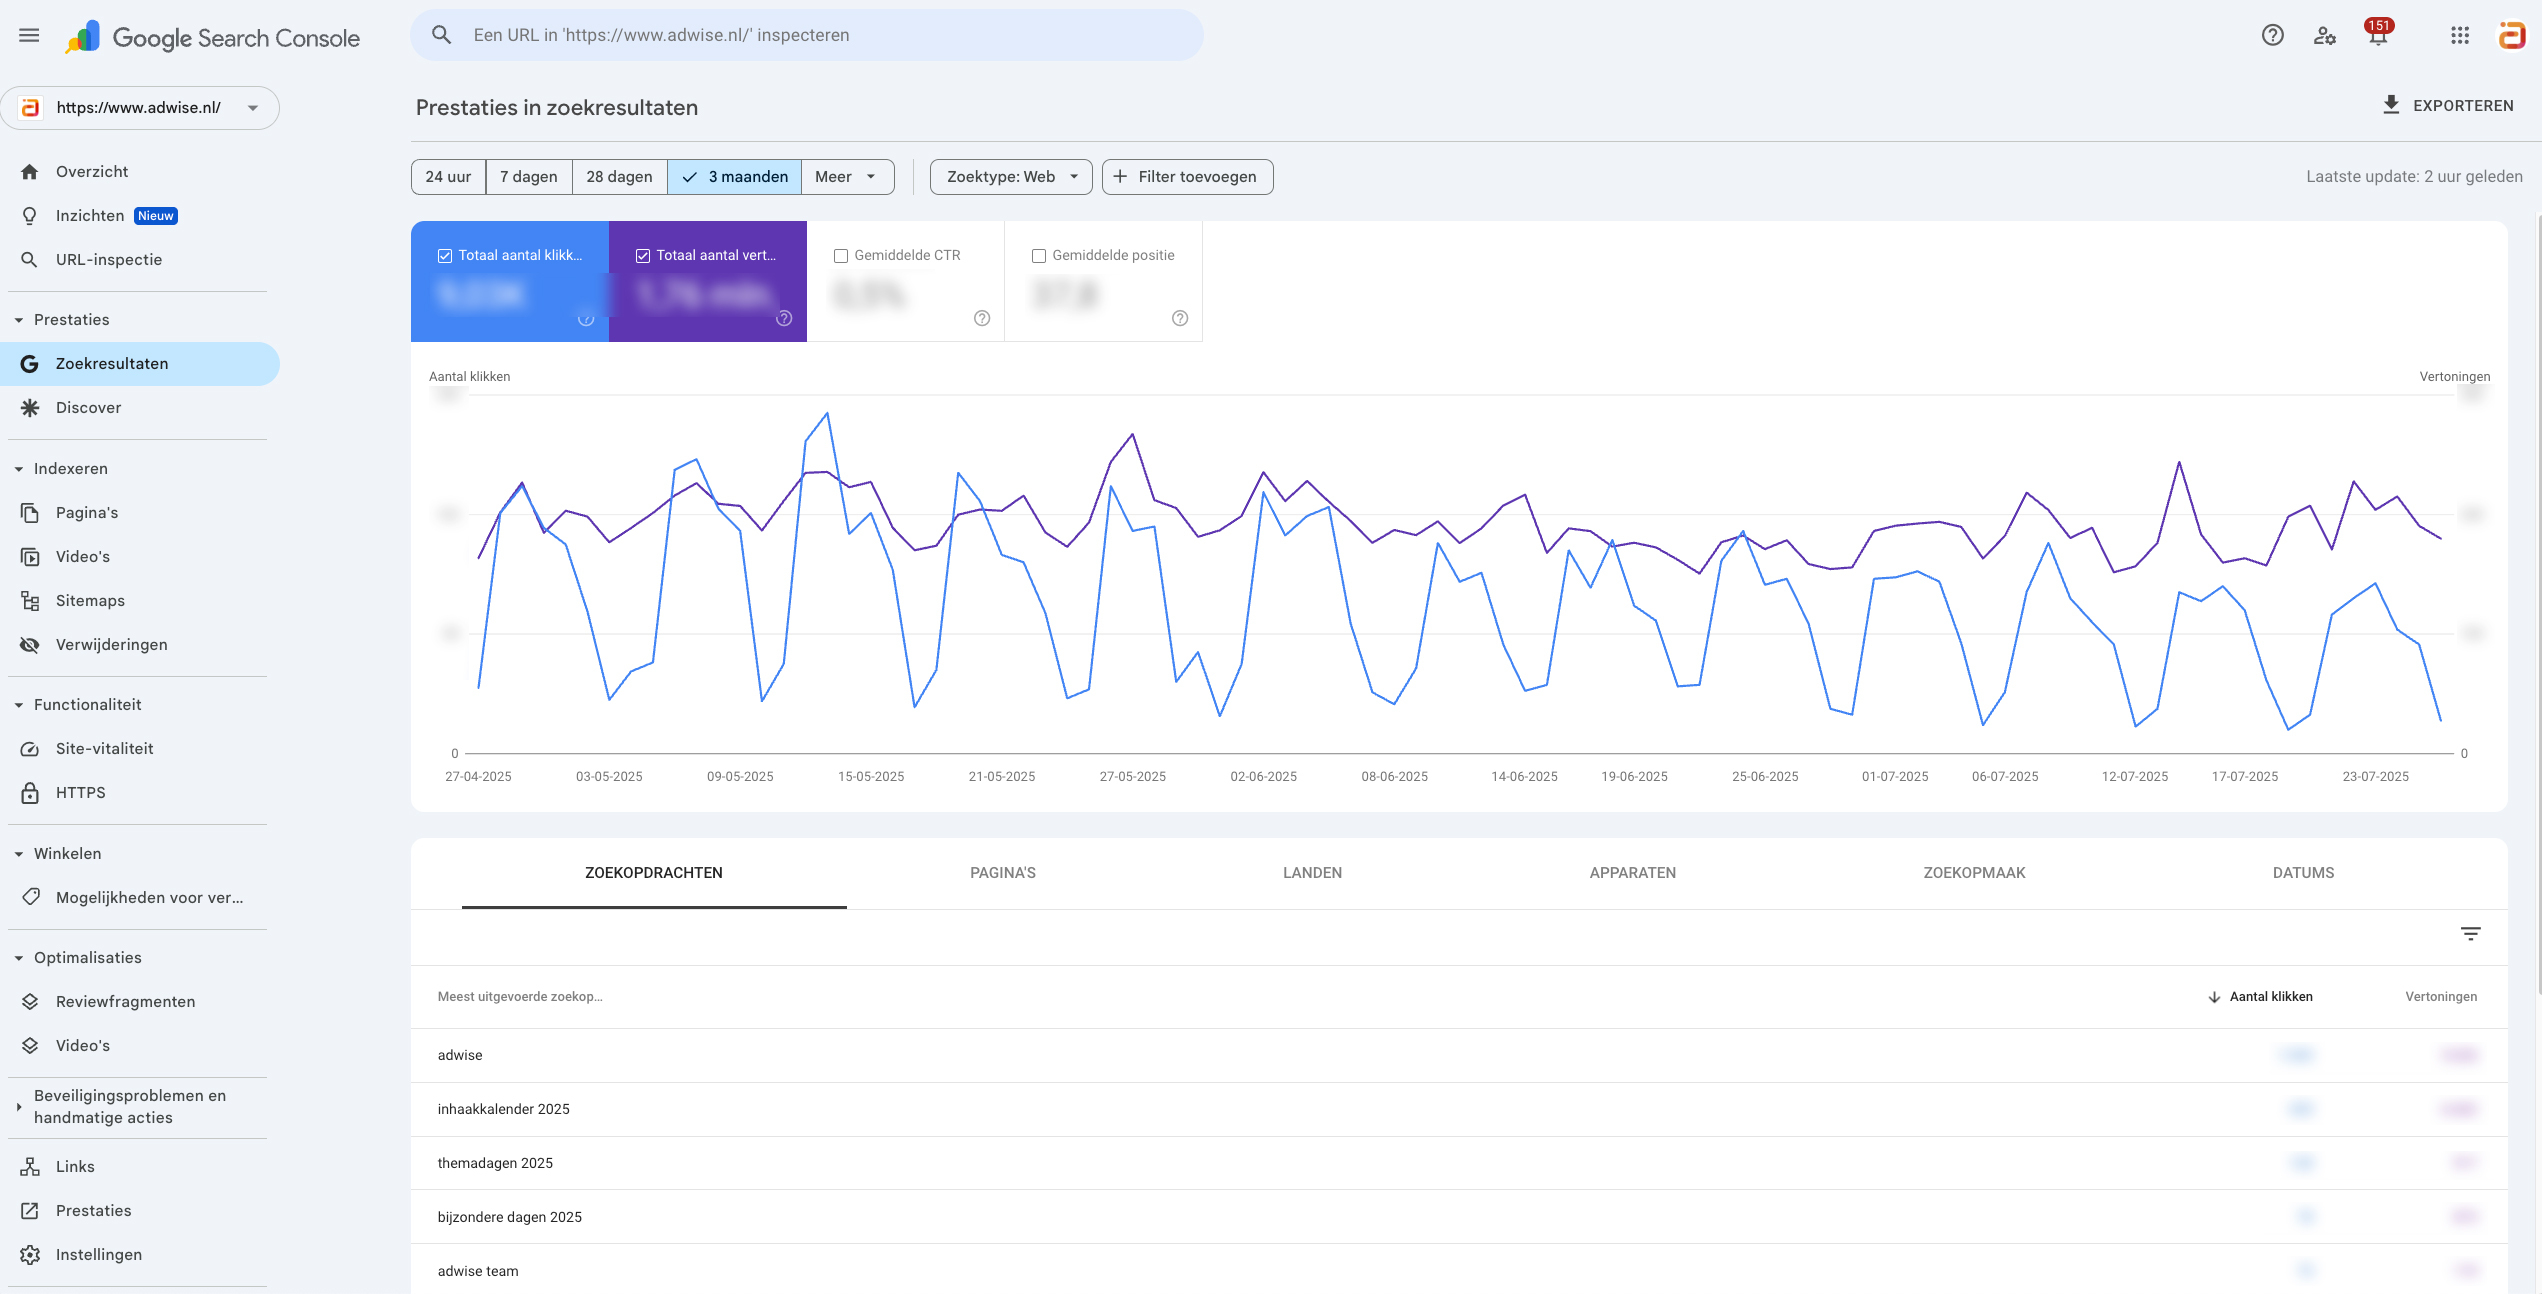Open Zoekresultaten in the sidebar

(140, 364)
